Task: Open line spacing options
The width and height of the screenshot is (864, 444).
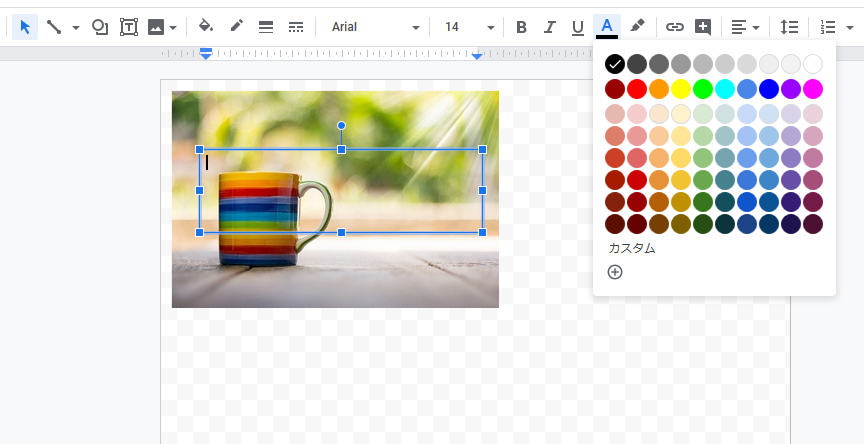Action: point(789,27)
